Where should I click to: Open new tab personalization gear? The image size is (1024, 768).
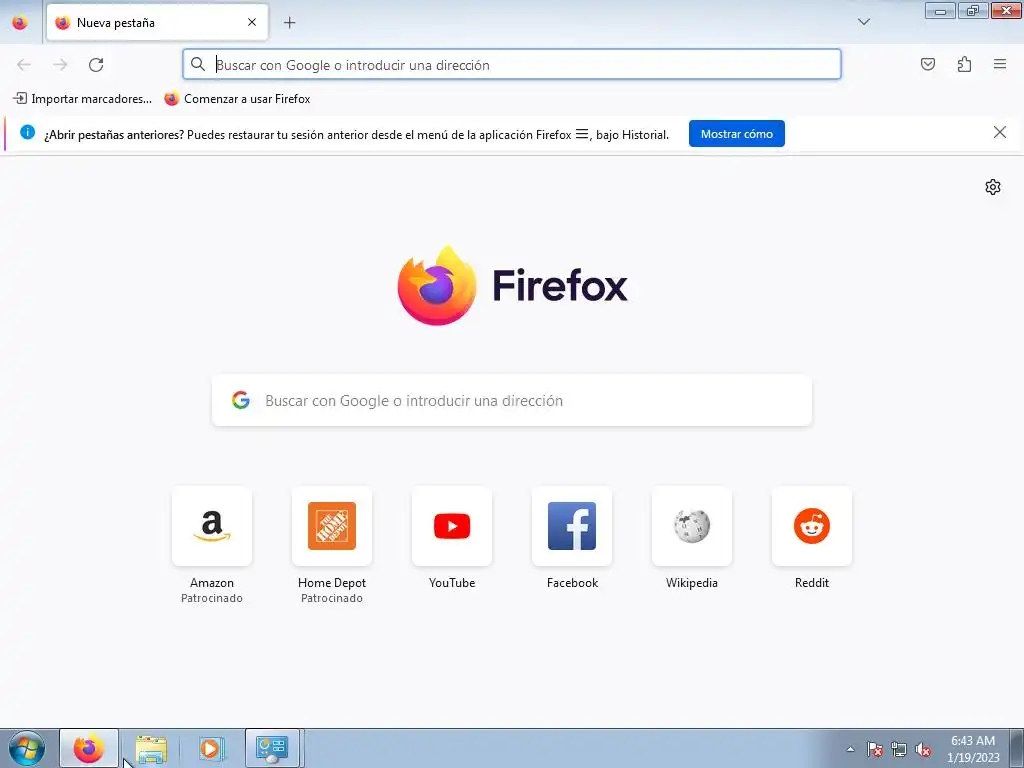[x=993, y=187]
